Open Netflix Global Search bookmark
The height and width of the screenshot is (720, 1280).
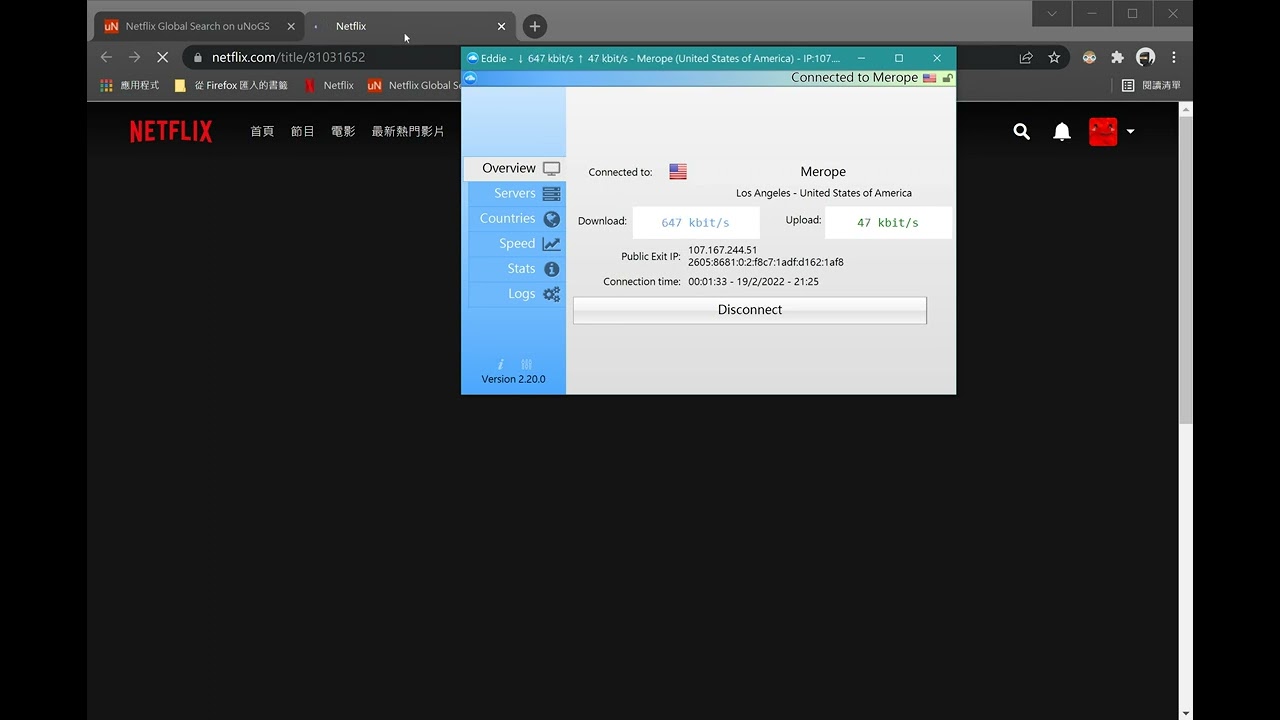coord(413,85)
